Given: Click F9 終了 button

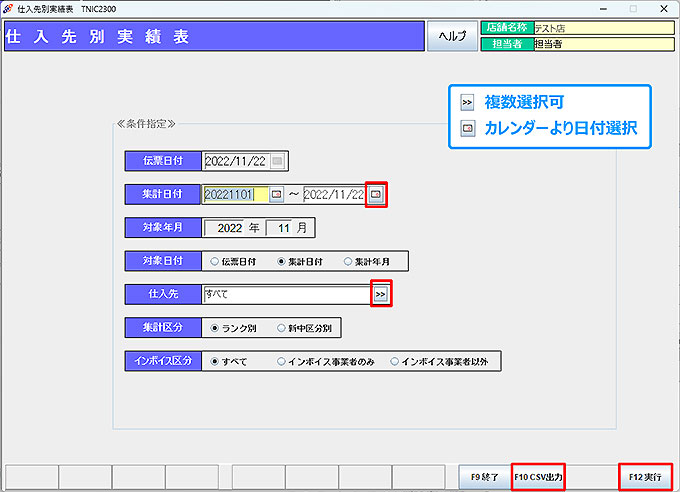Looking at the screenshot, I should (x=485, y=477).
